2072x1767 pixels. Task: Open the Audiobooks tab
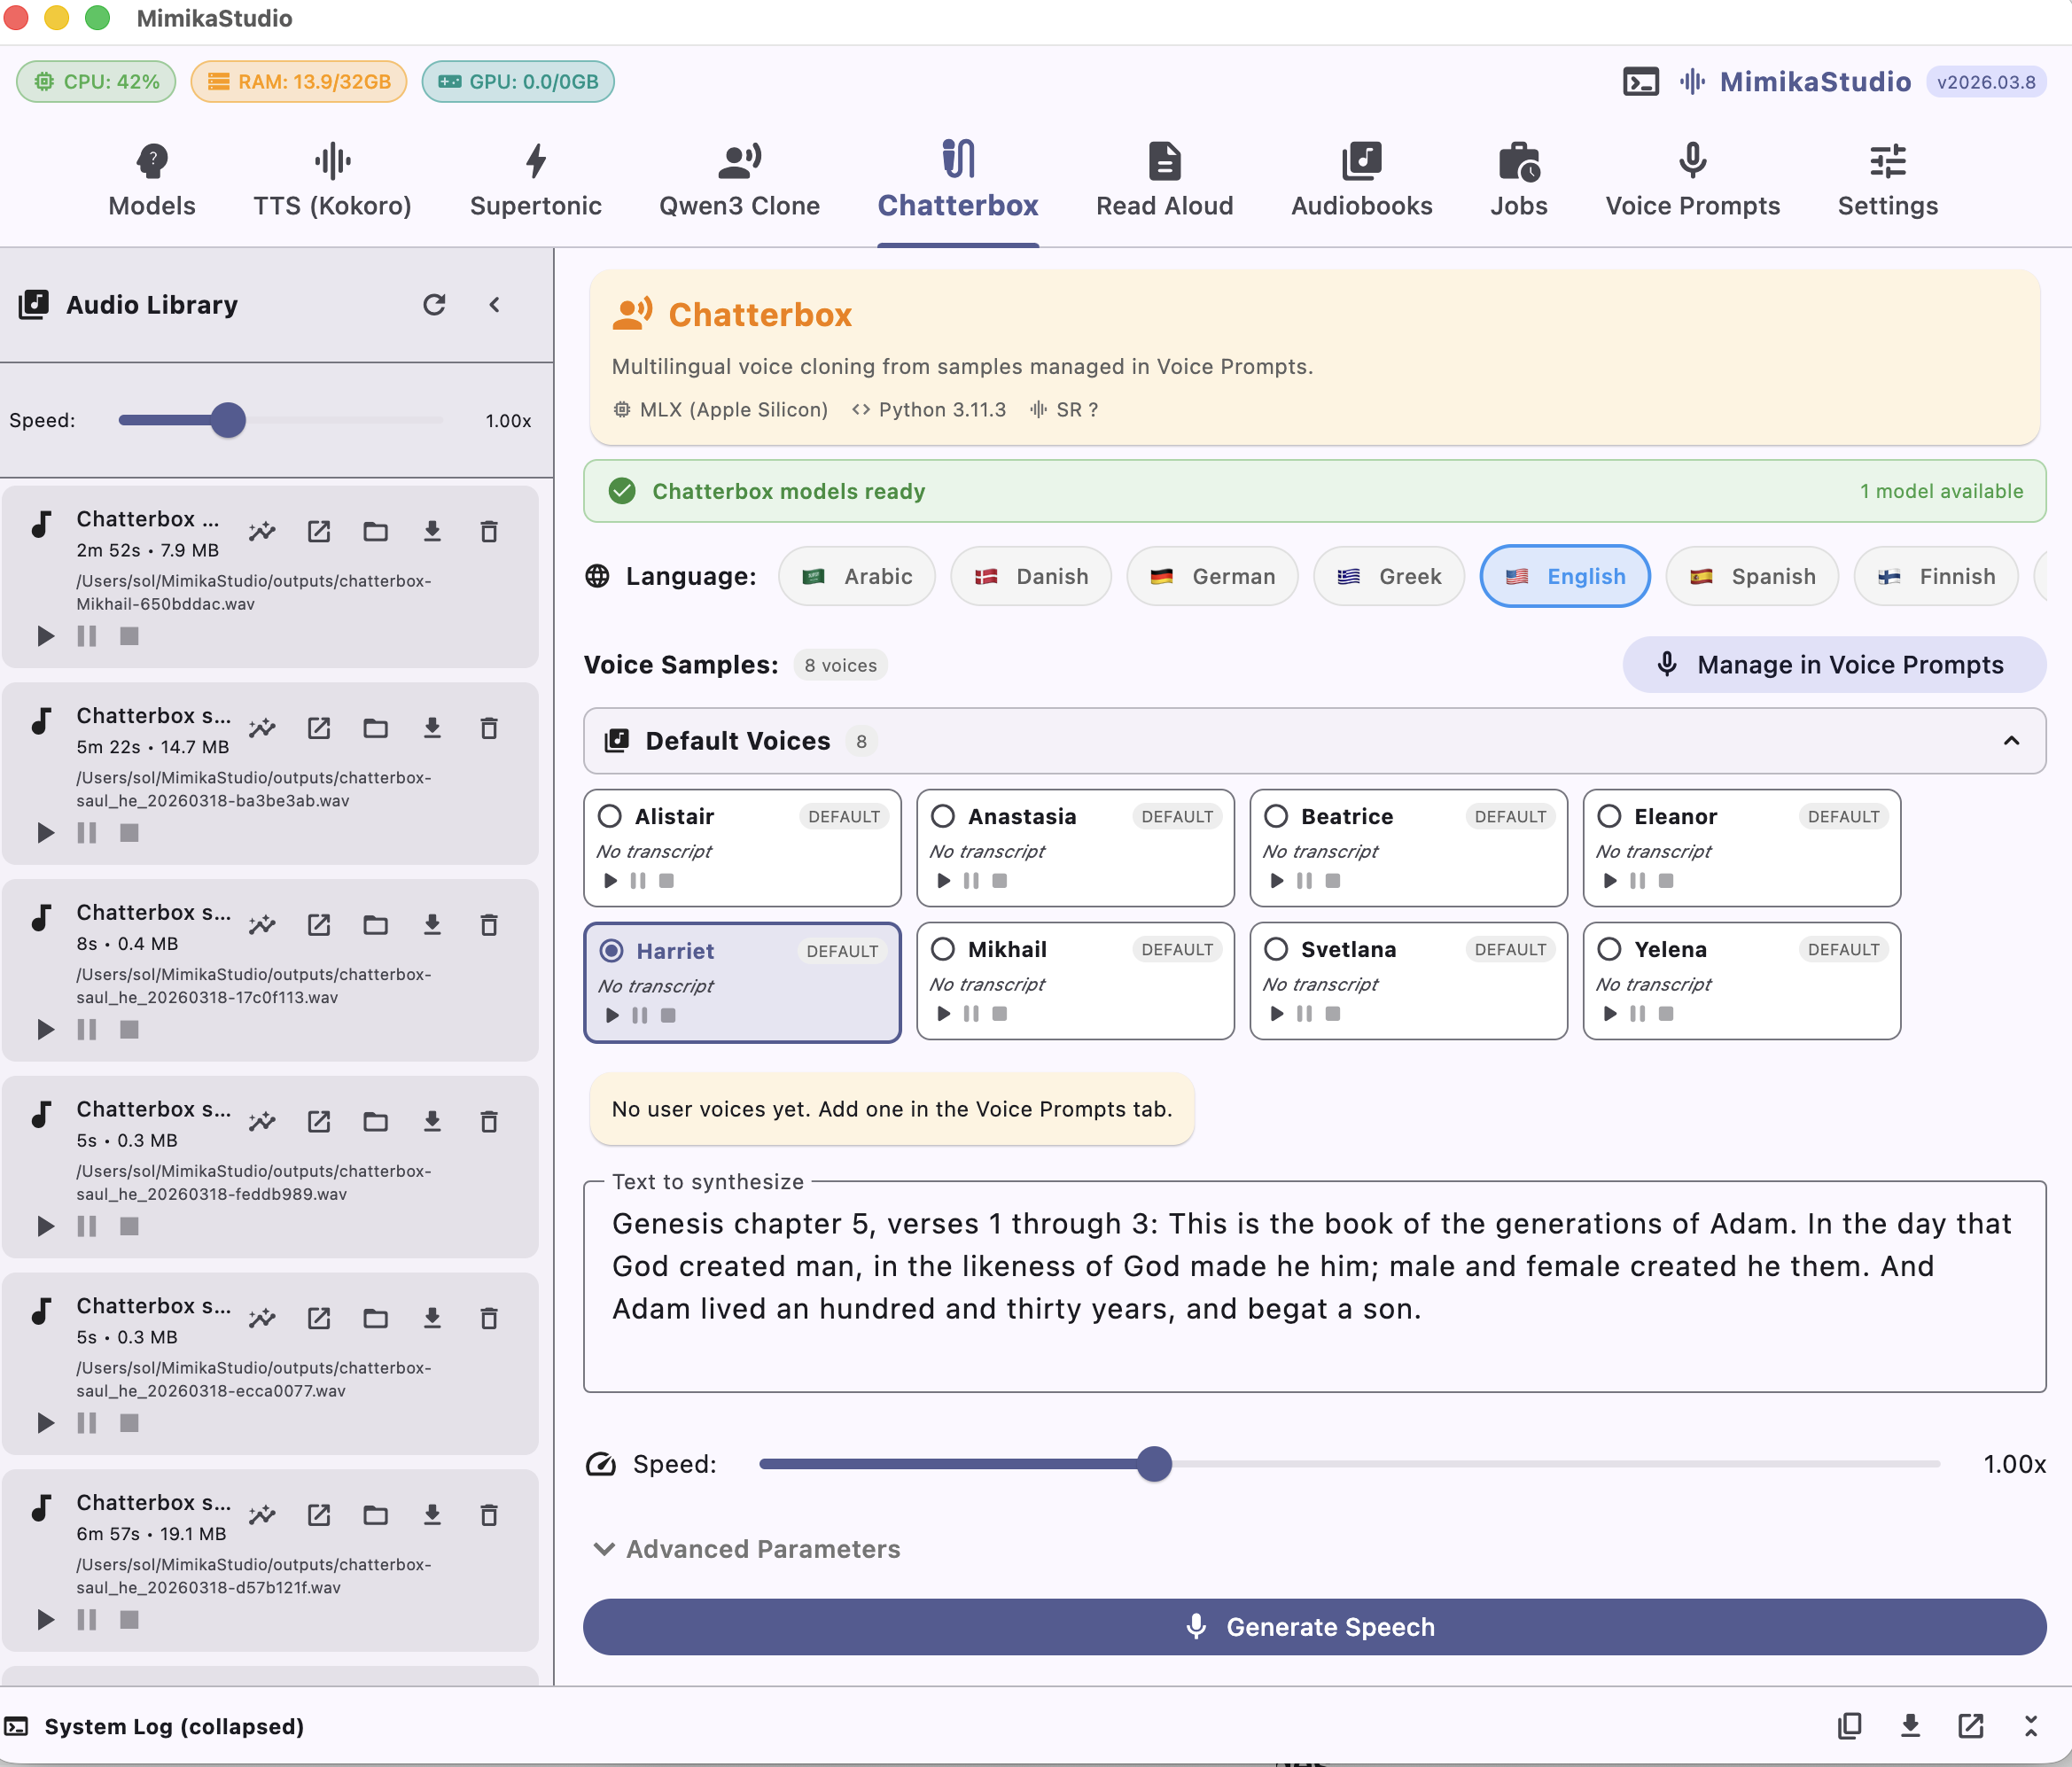1361,180
